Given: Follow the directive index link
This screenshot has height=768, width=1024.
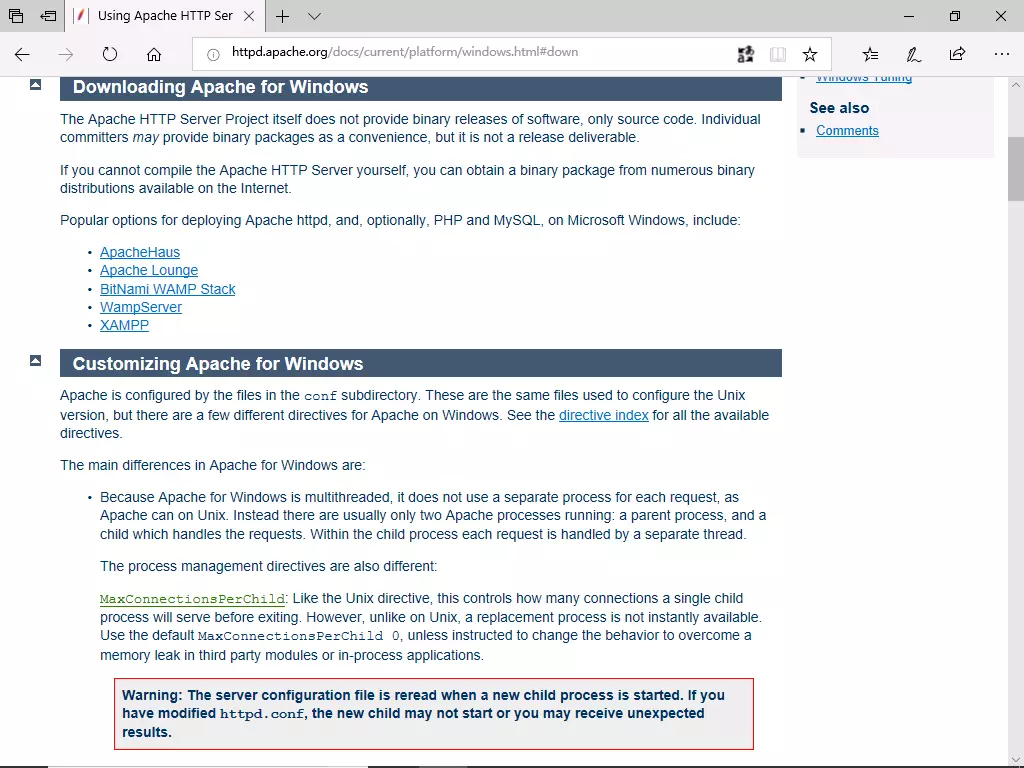Looking at the screenshot, I should [603, 415].
